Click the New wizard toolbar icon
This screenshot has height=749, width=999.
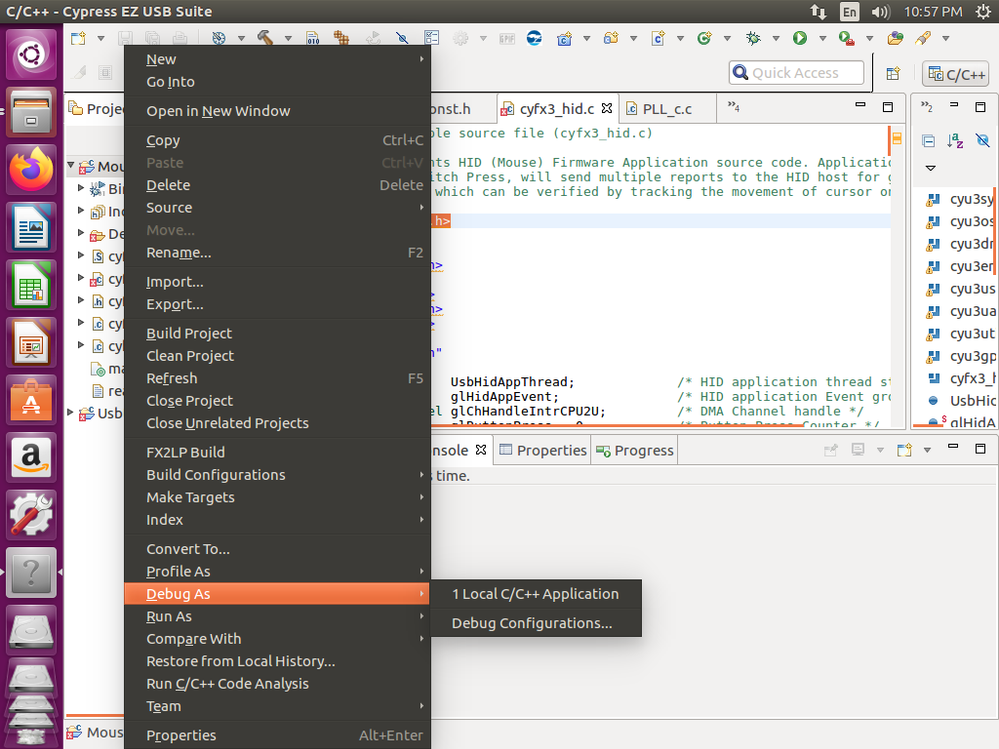tap(78, 38)
